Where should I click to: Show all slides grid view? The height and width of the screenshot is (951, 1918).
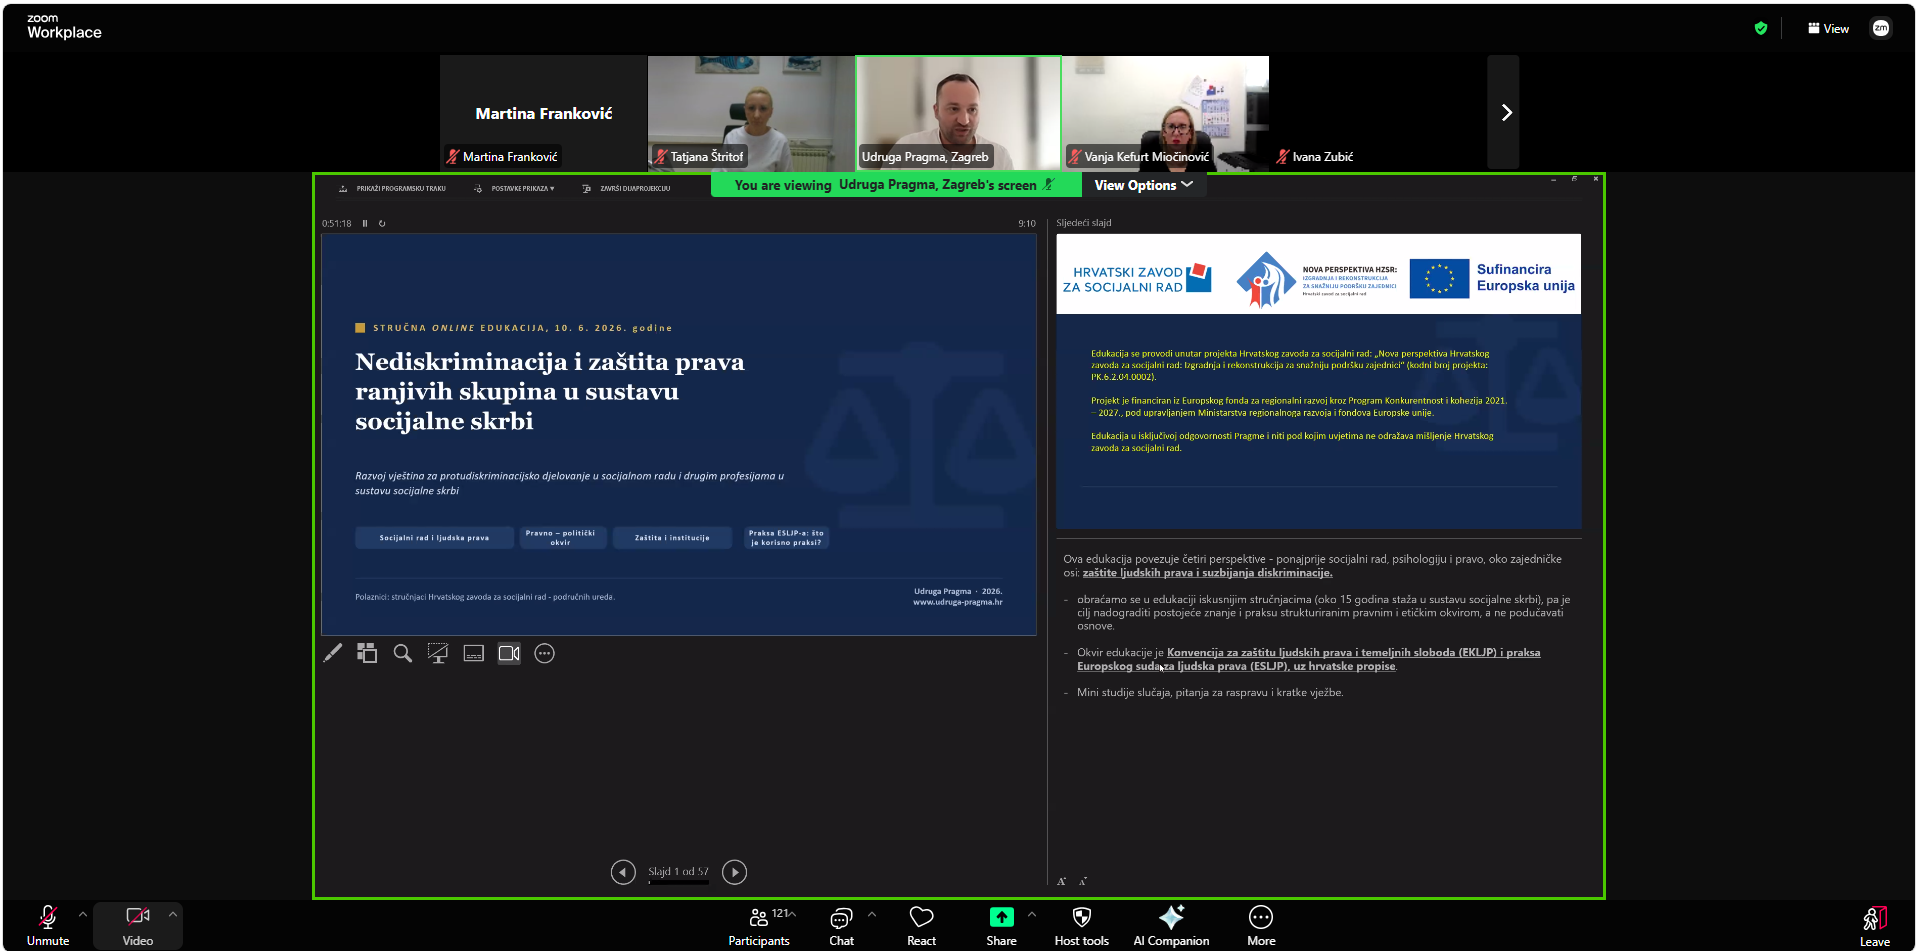tap(367, 653)
